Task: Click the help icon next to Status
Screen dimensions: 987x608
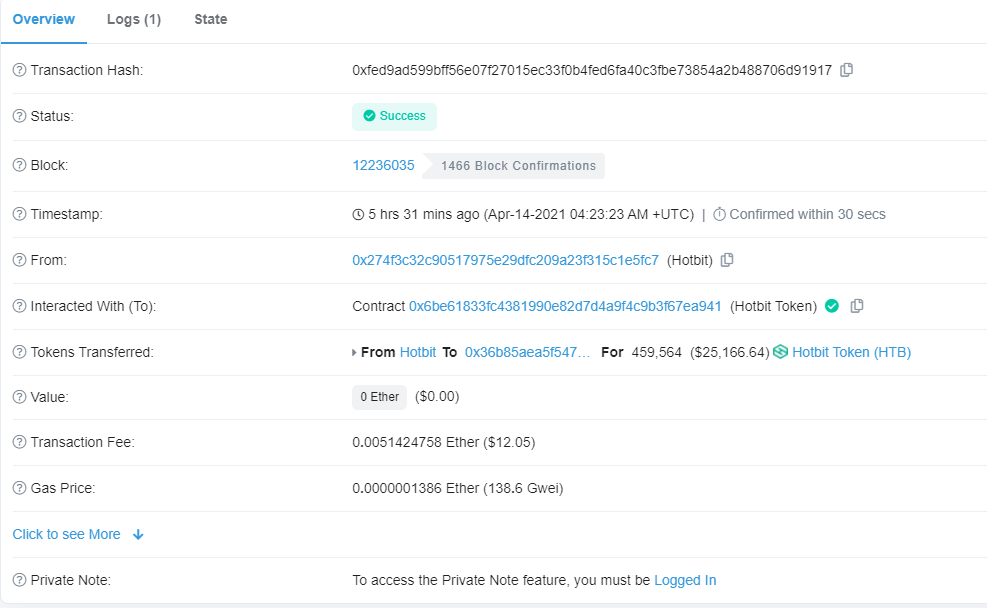Action: pyautogui.click(x=19, y=116)
